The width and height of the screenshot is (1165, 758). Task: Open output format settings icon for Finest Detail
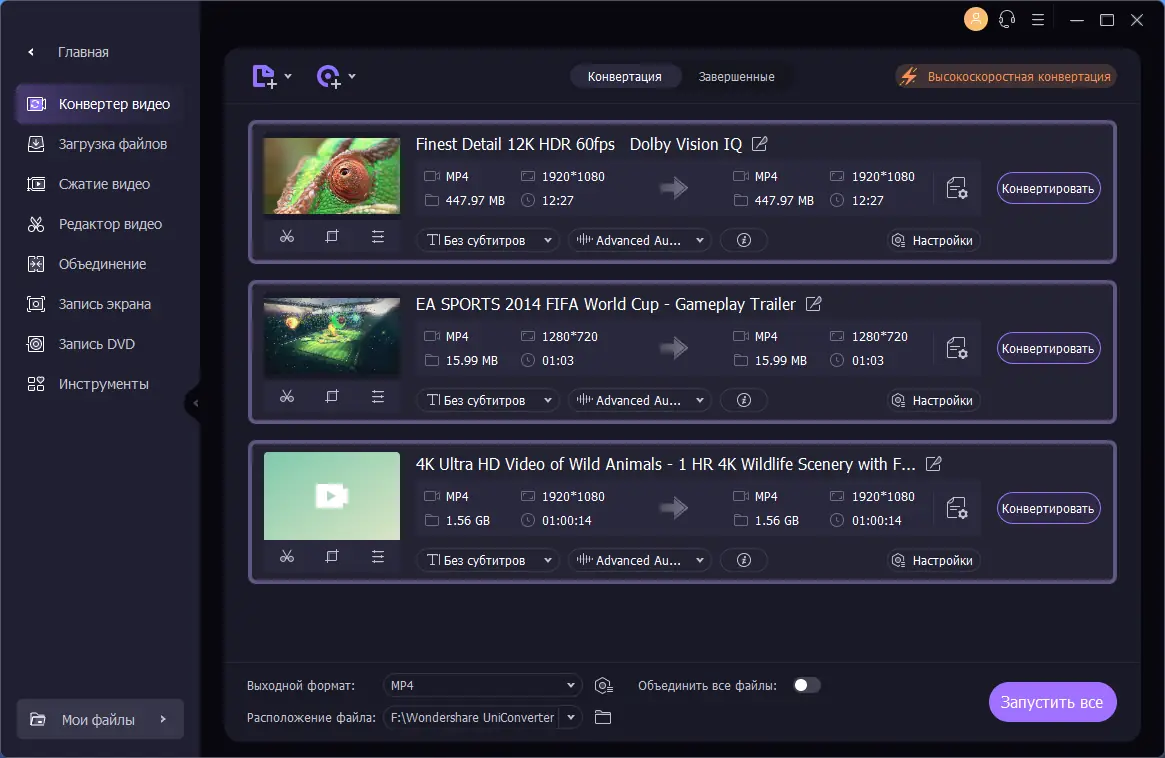click(957, 188)
